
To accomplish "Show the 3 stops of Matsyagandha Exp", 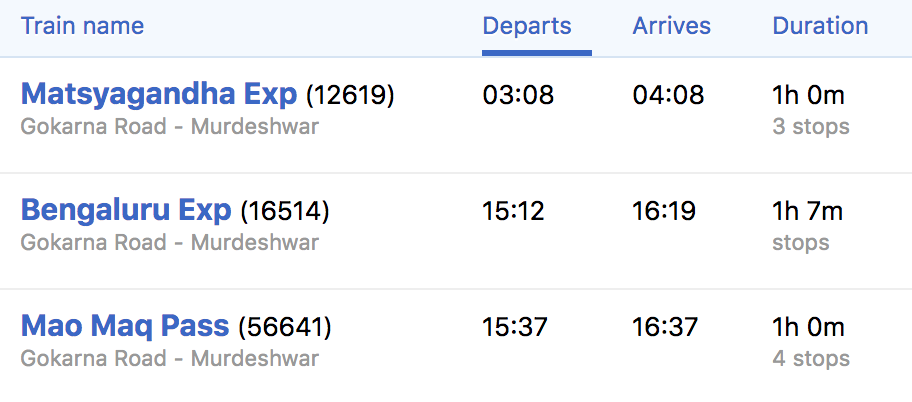I will 811,127.
